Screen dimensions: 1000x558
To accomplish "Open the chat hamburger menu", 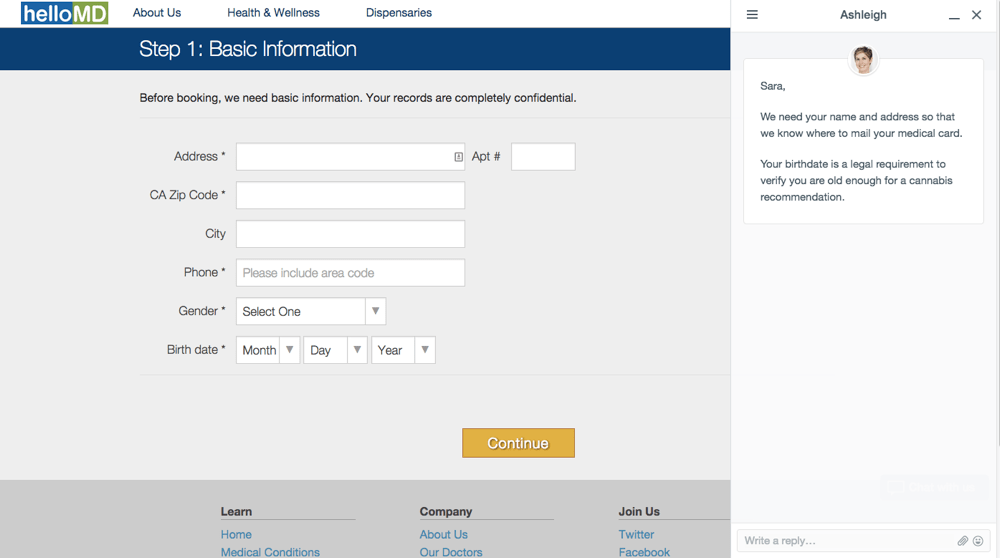I will pyautogui.click(x=752, y=15).
